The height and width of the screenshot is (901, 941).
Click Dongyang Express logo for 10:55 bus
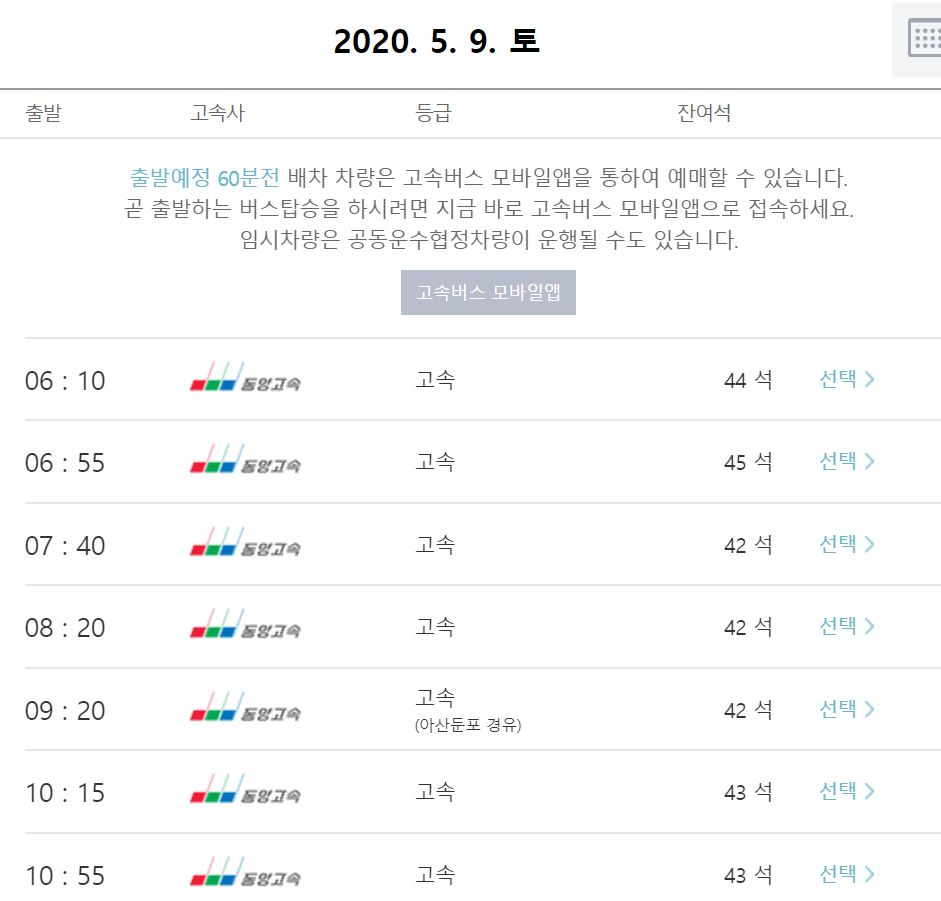click(245, 872)
